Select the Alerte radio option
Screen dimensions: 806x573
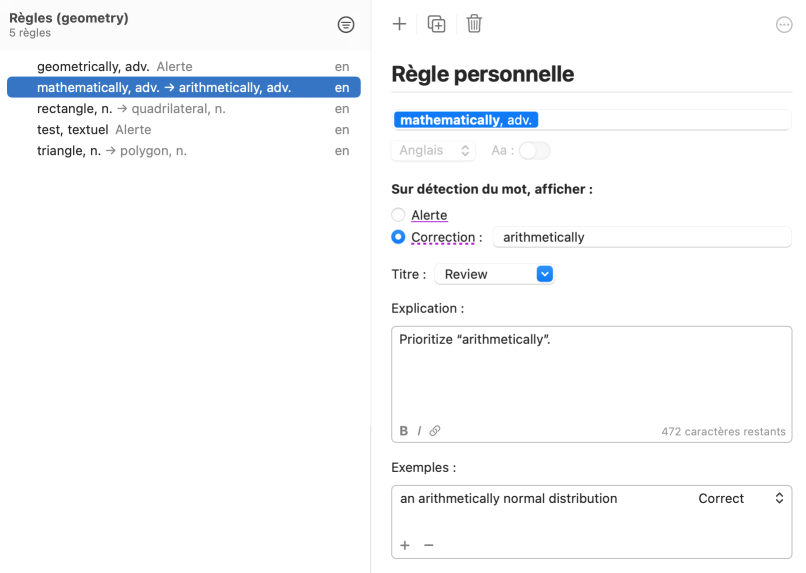[399, 215]
